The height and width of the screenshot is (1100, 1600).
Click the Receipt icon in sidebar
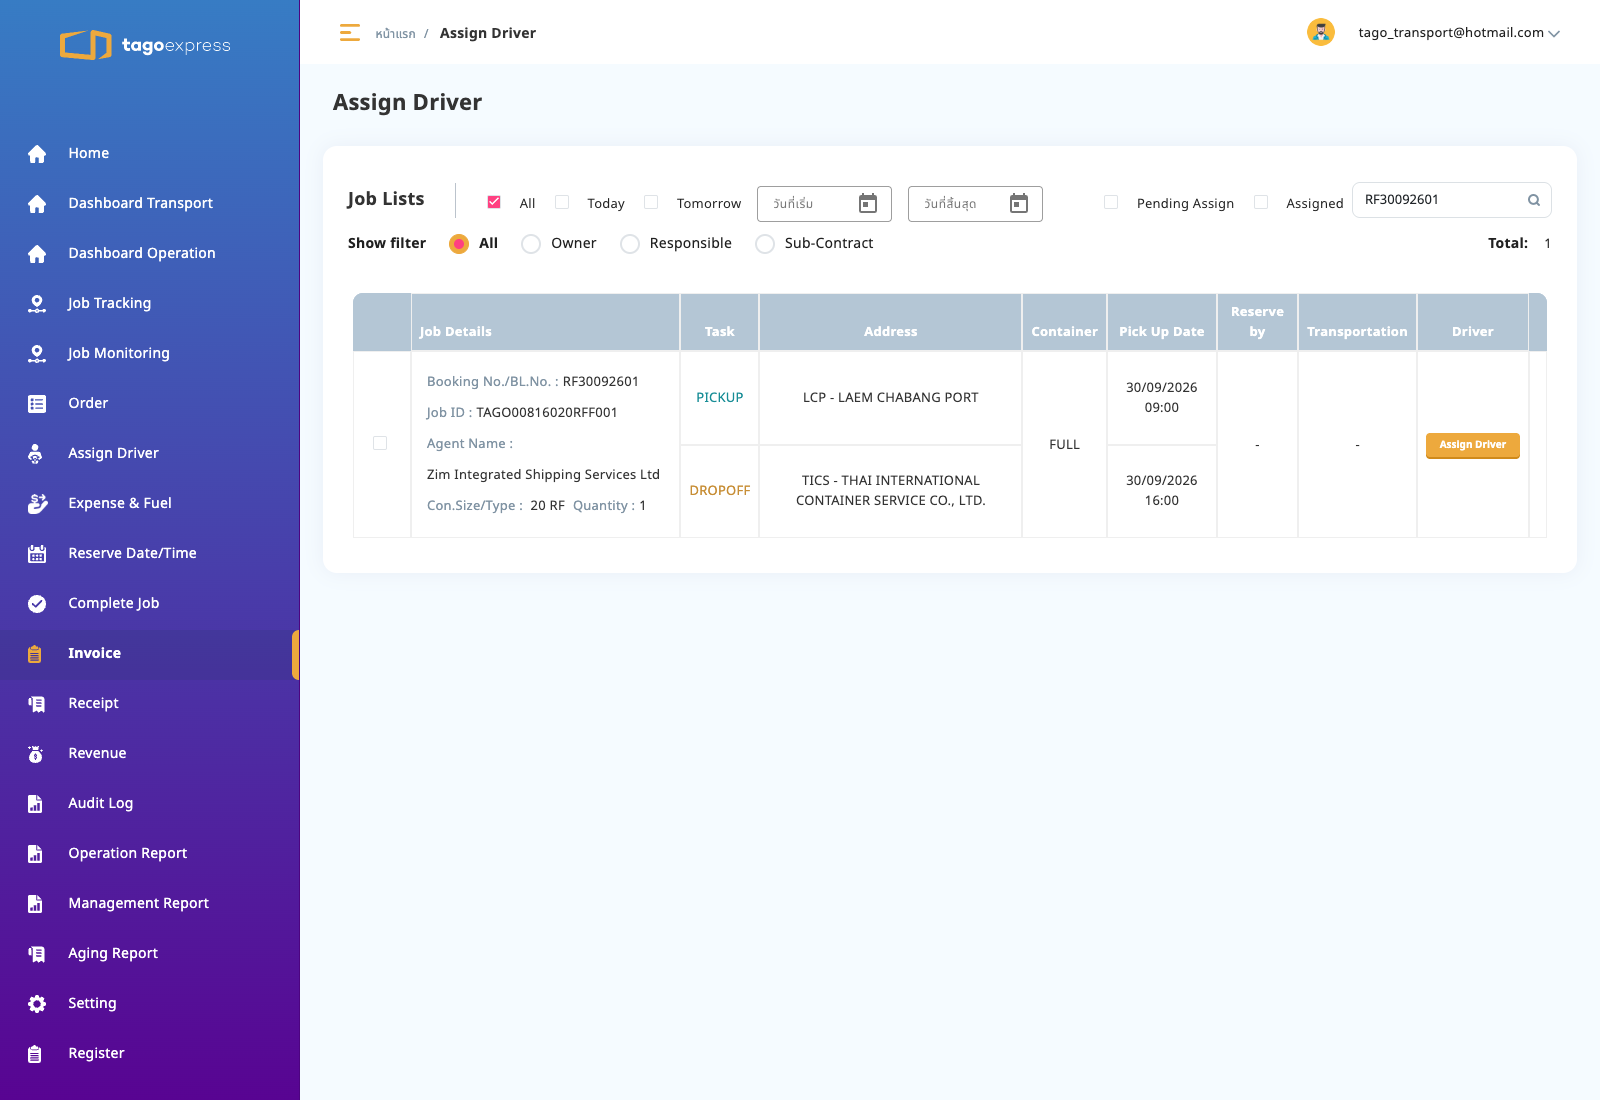click(x=37, y=703)
